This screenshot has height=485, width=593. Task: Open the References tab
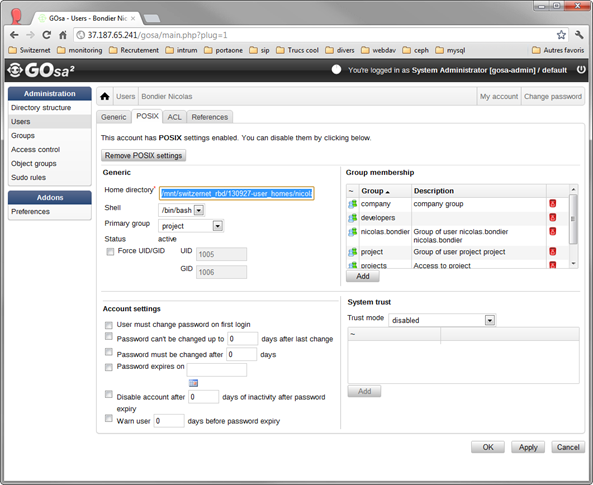pos(210,117)
